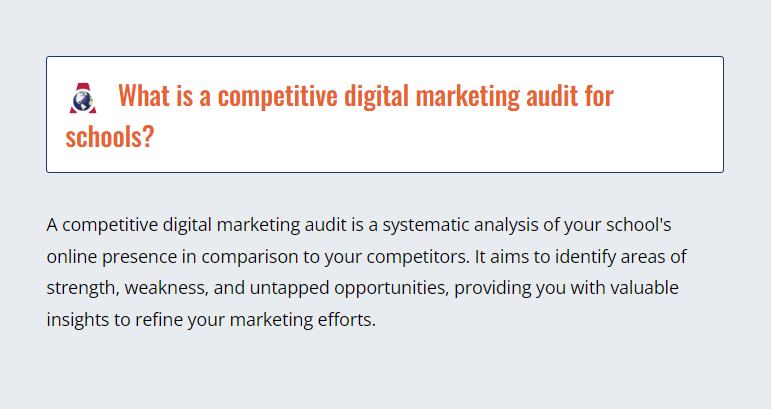Click the word "schools?" in the orange heading
The image size is (771, 409).
tap(110, 137)
